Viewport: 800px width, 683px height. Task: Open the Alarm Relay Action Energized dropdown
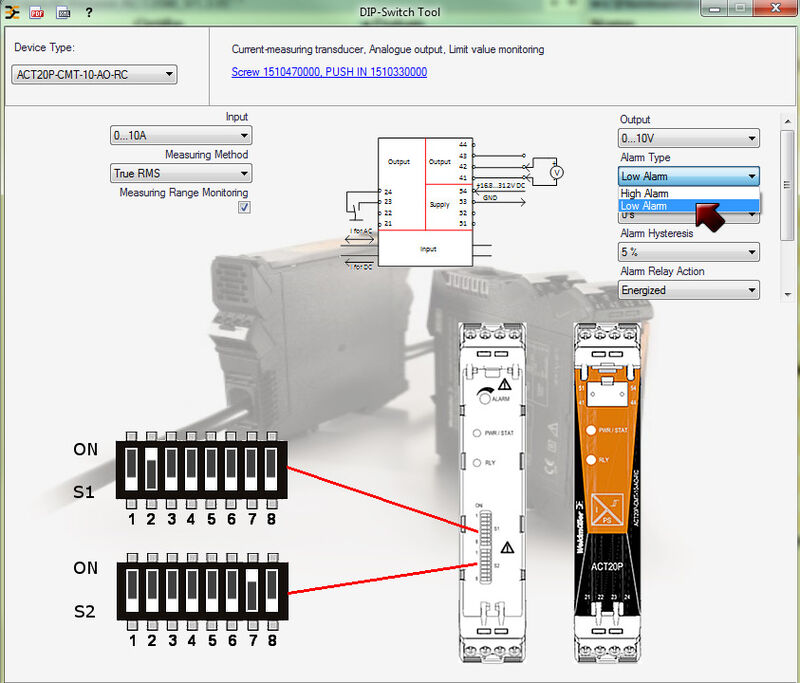tap(689, 290)
